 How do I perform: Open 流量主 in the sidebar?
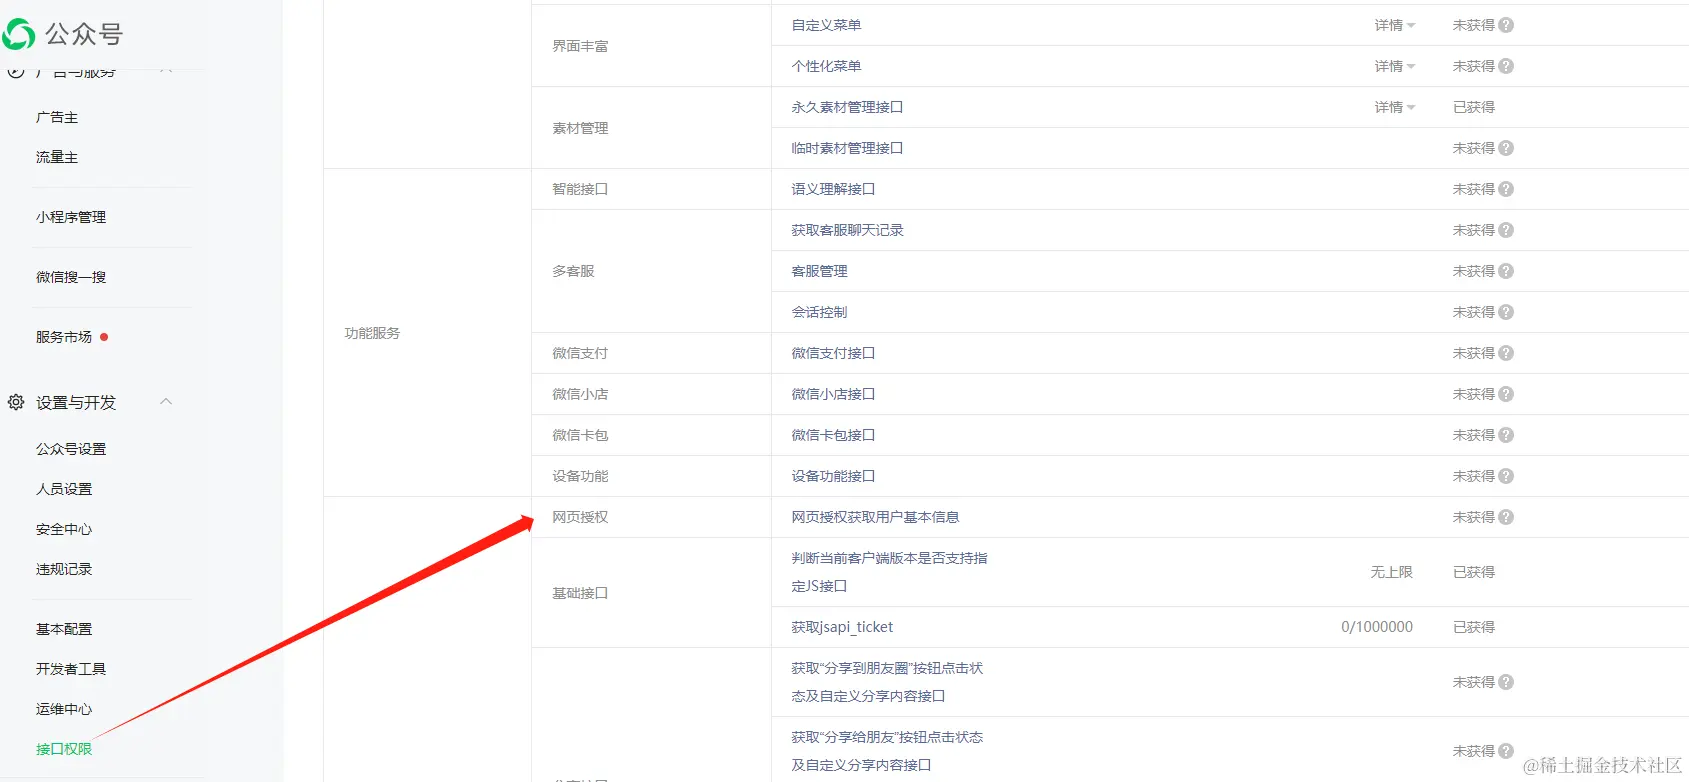pos(57,157)
